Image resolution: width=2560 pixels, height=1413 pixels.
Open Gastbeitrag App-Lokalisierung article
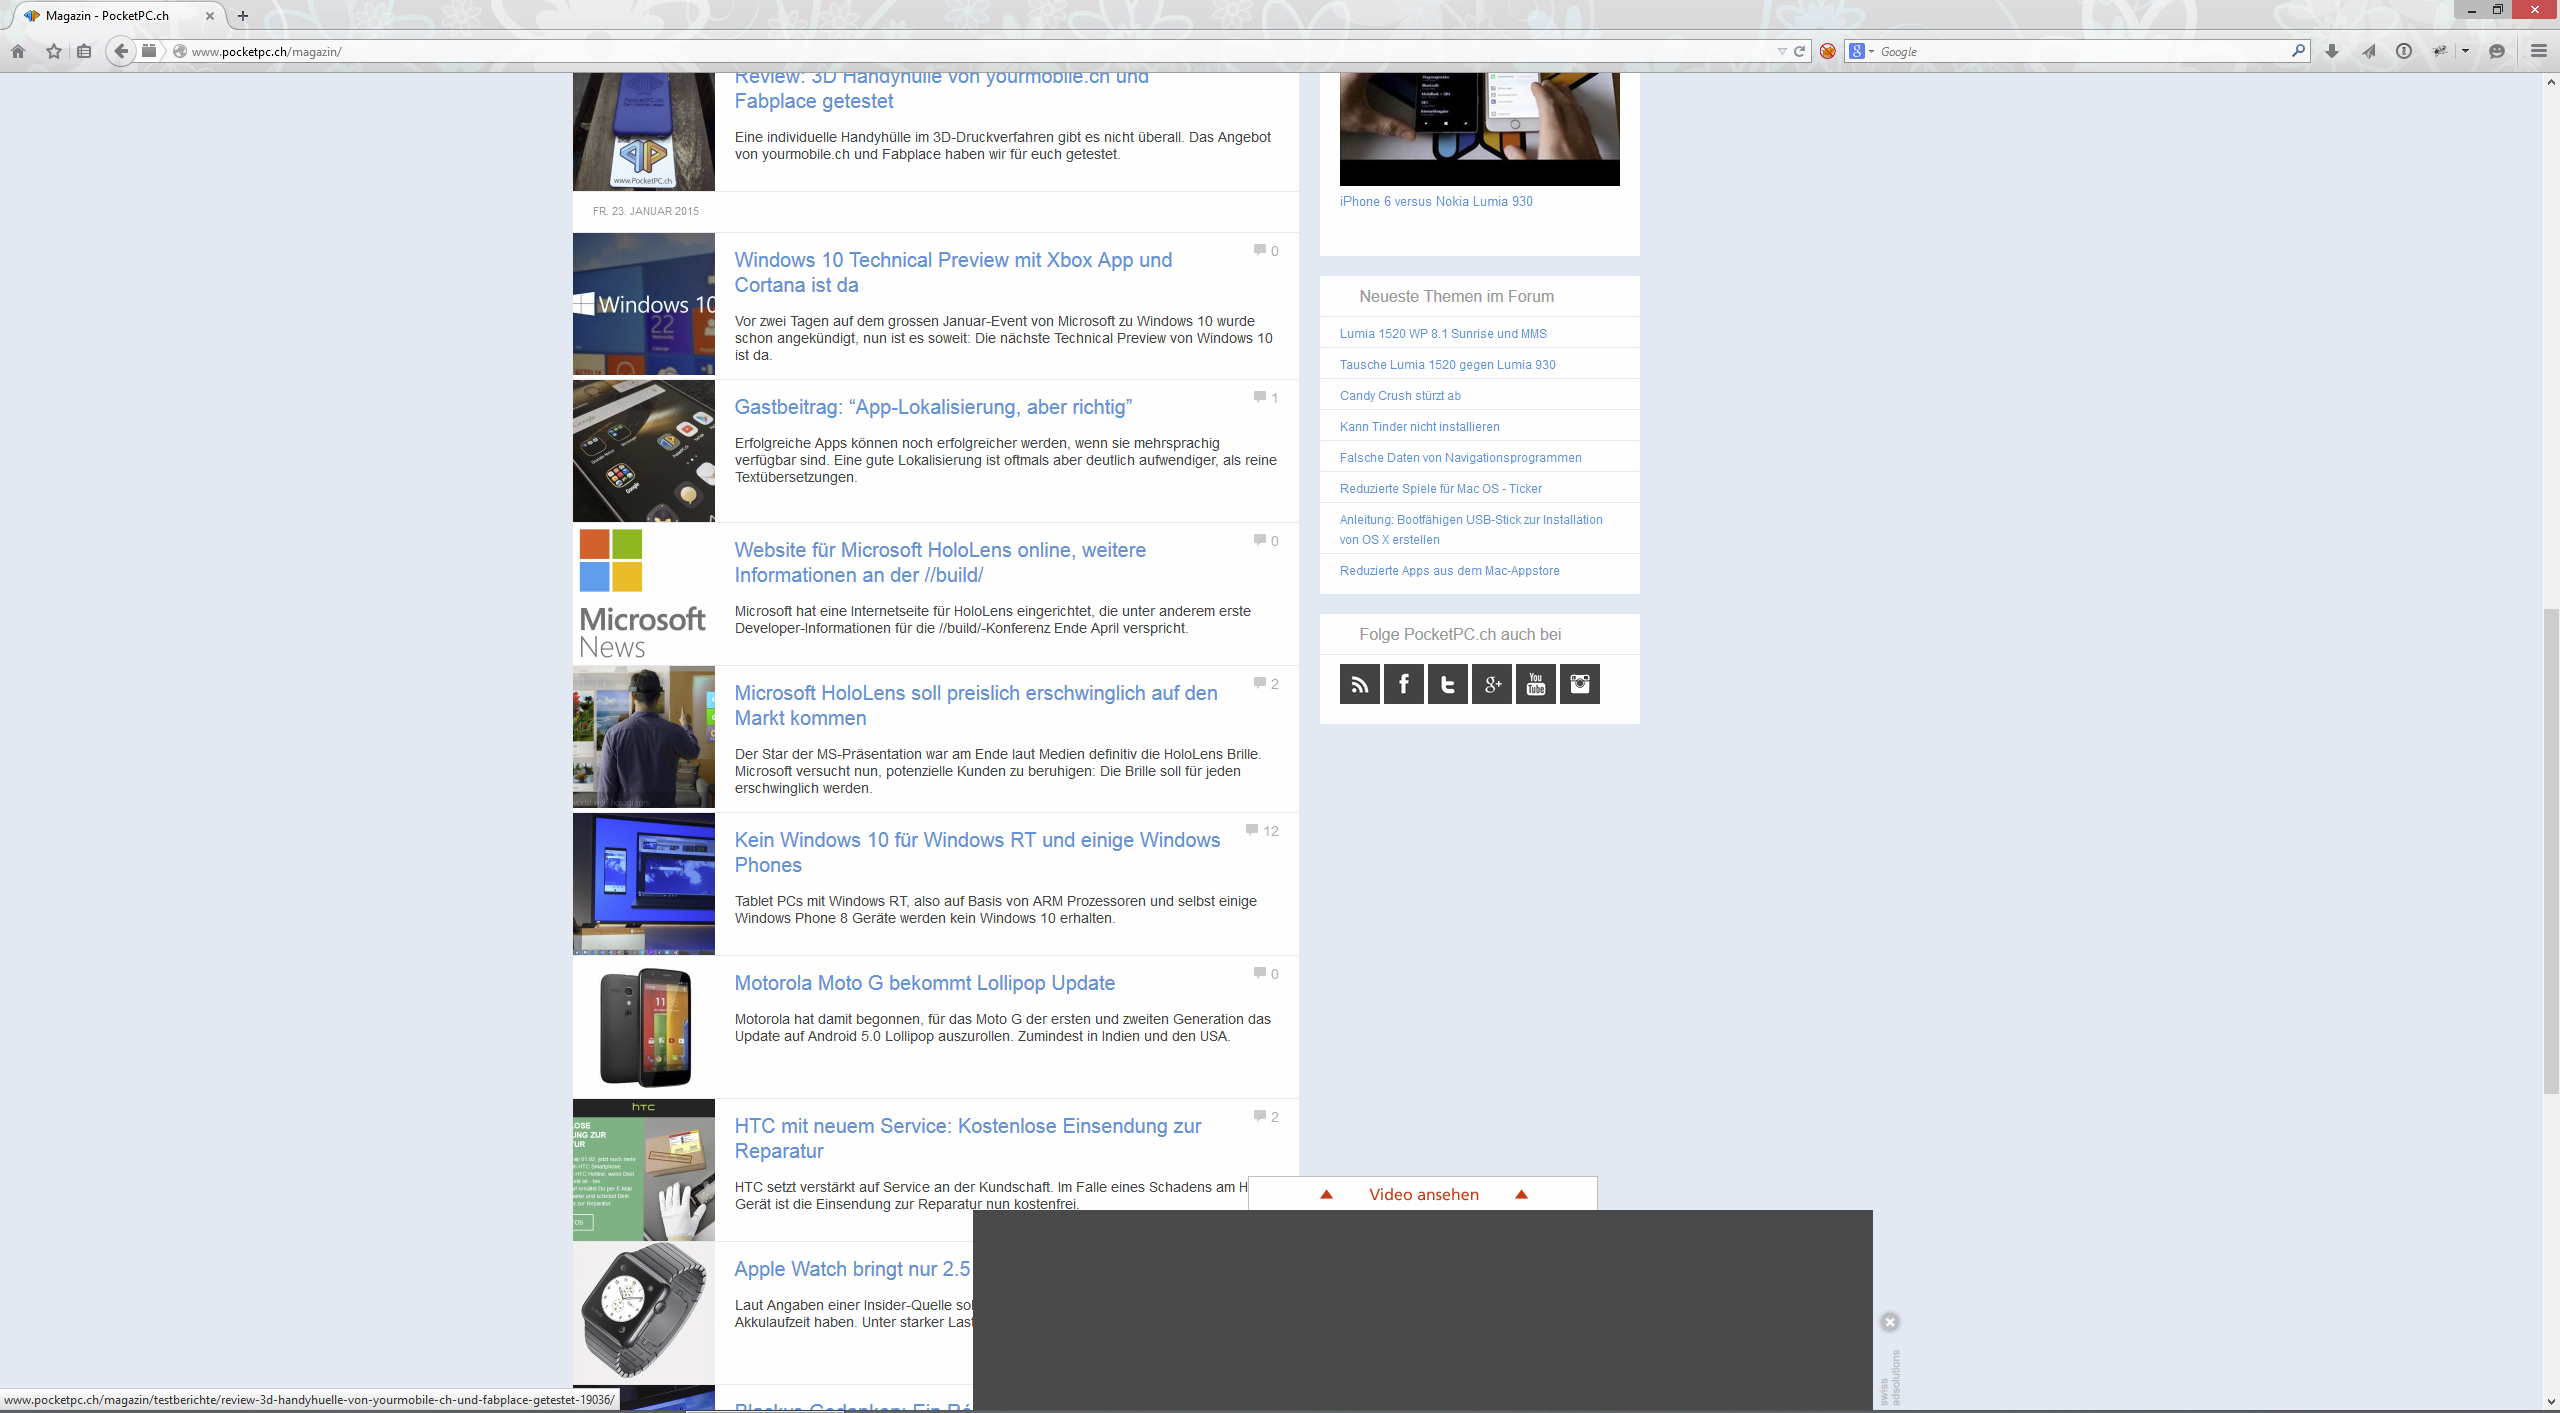[933, 407]
